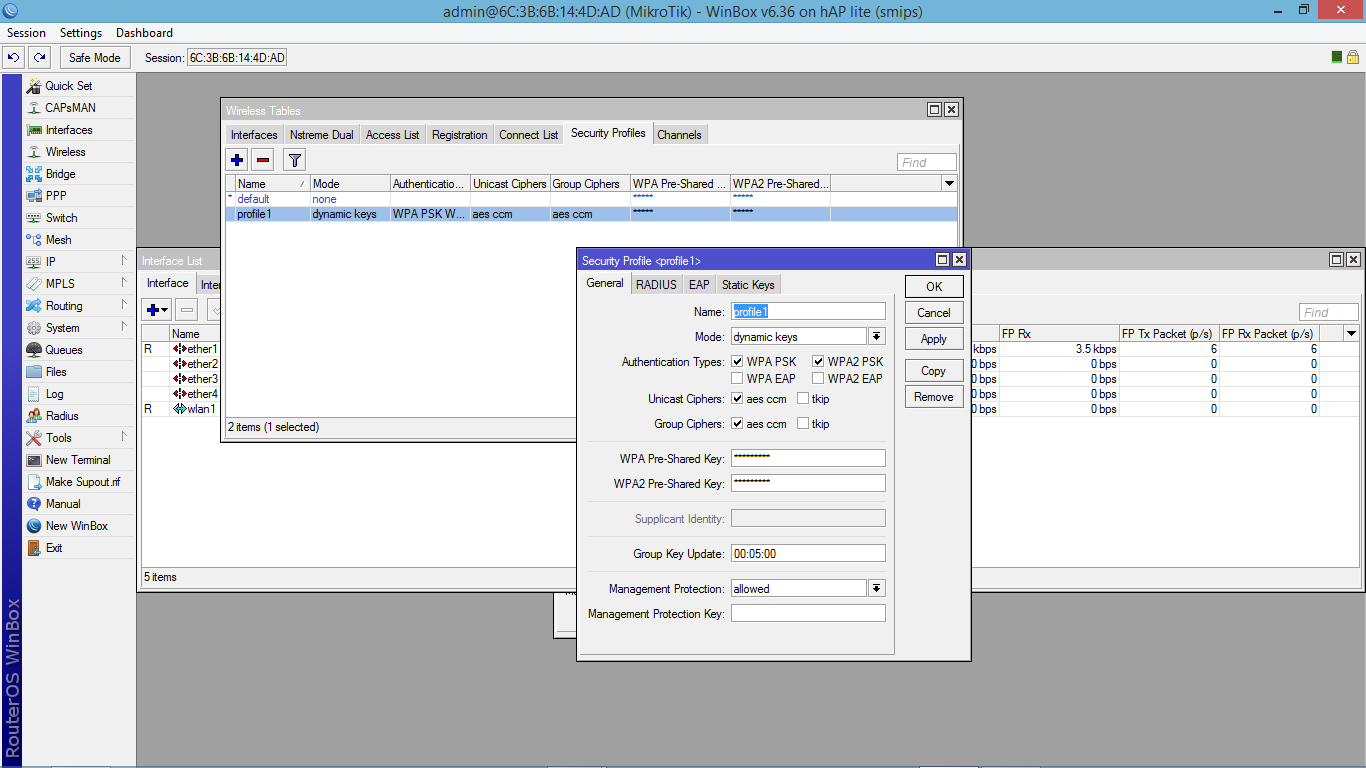Open Switch in the sidebar

(x=61, y=218)
